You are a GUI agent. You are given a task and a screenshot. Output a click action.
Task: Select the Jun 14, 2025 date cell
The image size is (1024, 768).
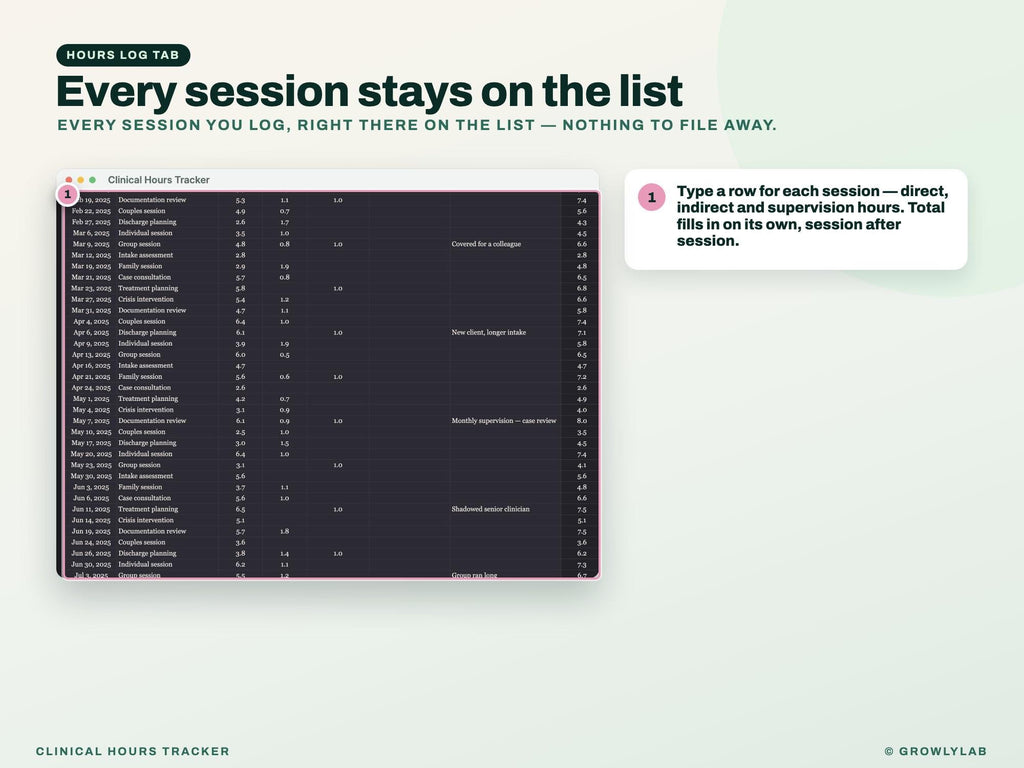point(91,520)
